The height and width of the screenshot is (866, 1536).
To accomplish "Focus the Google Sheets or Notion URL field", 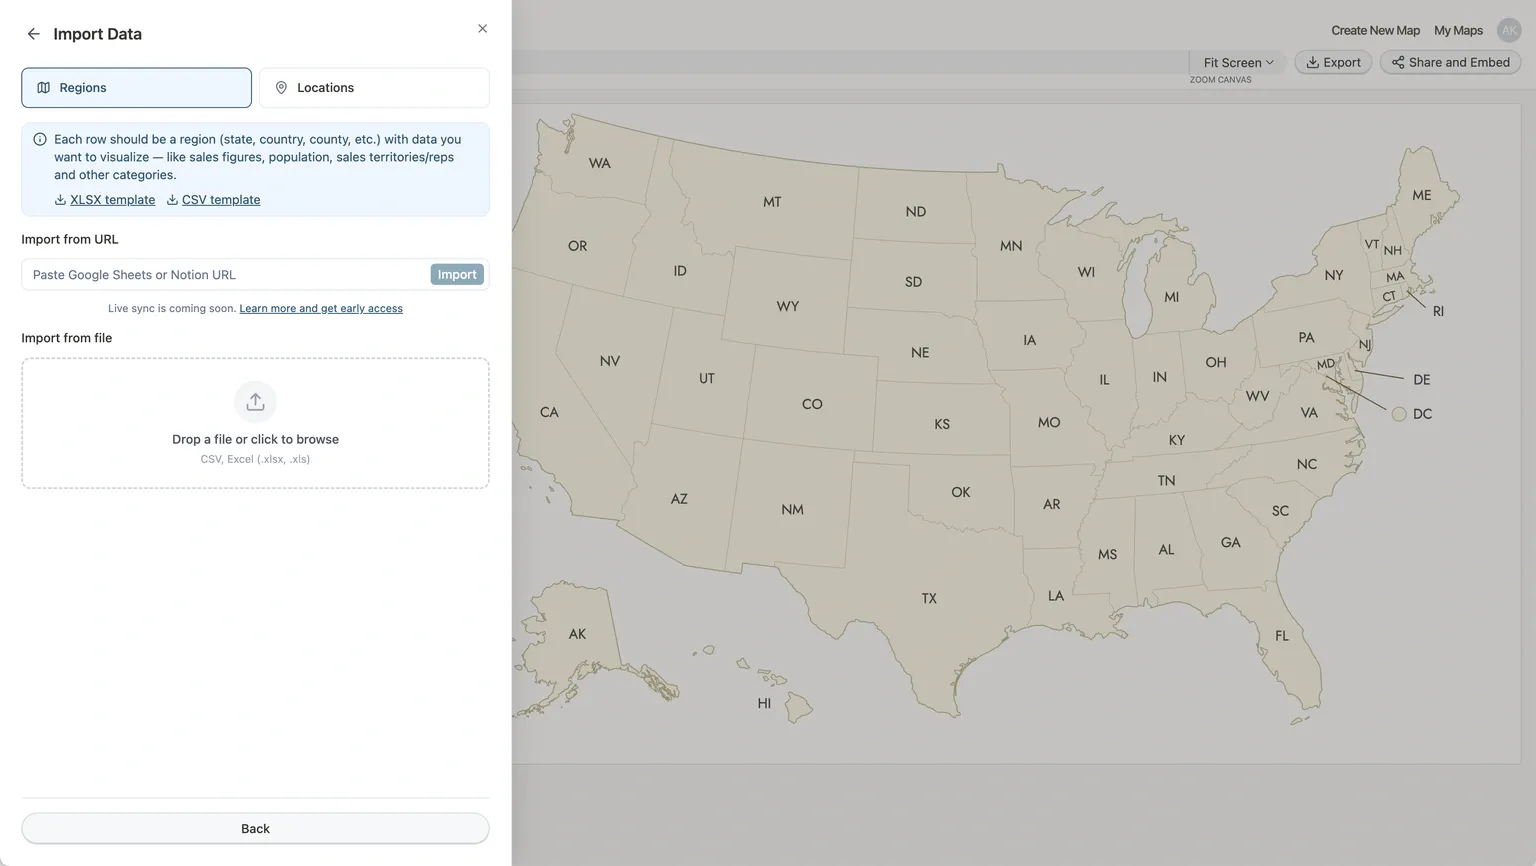I will [226, 275].
